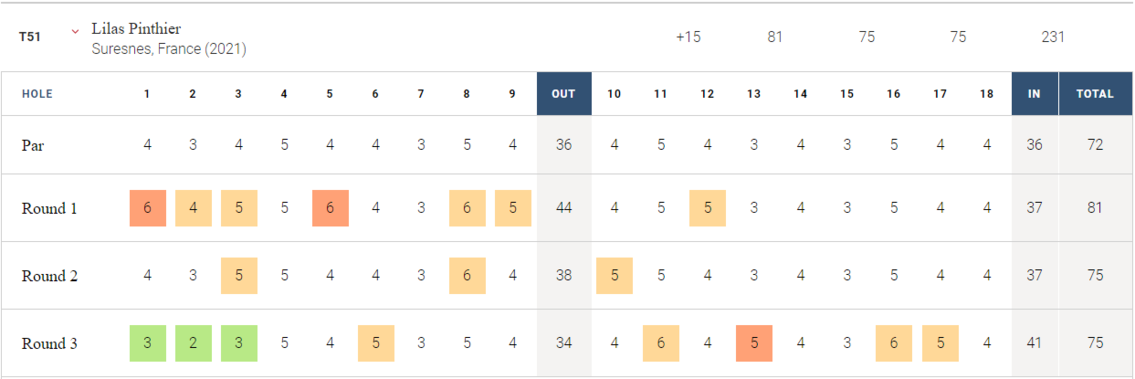Click Round 1 hole 5 orange score

pos(330,208)
